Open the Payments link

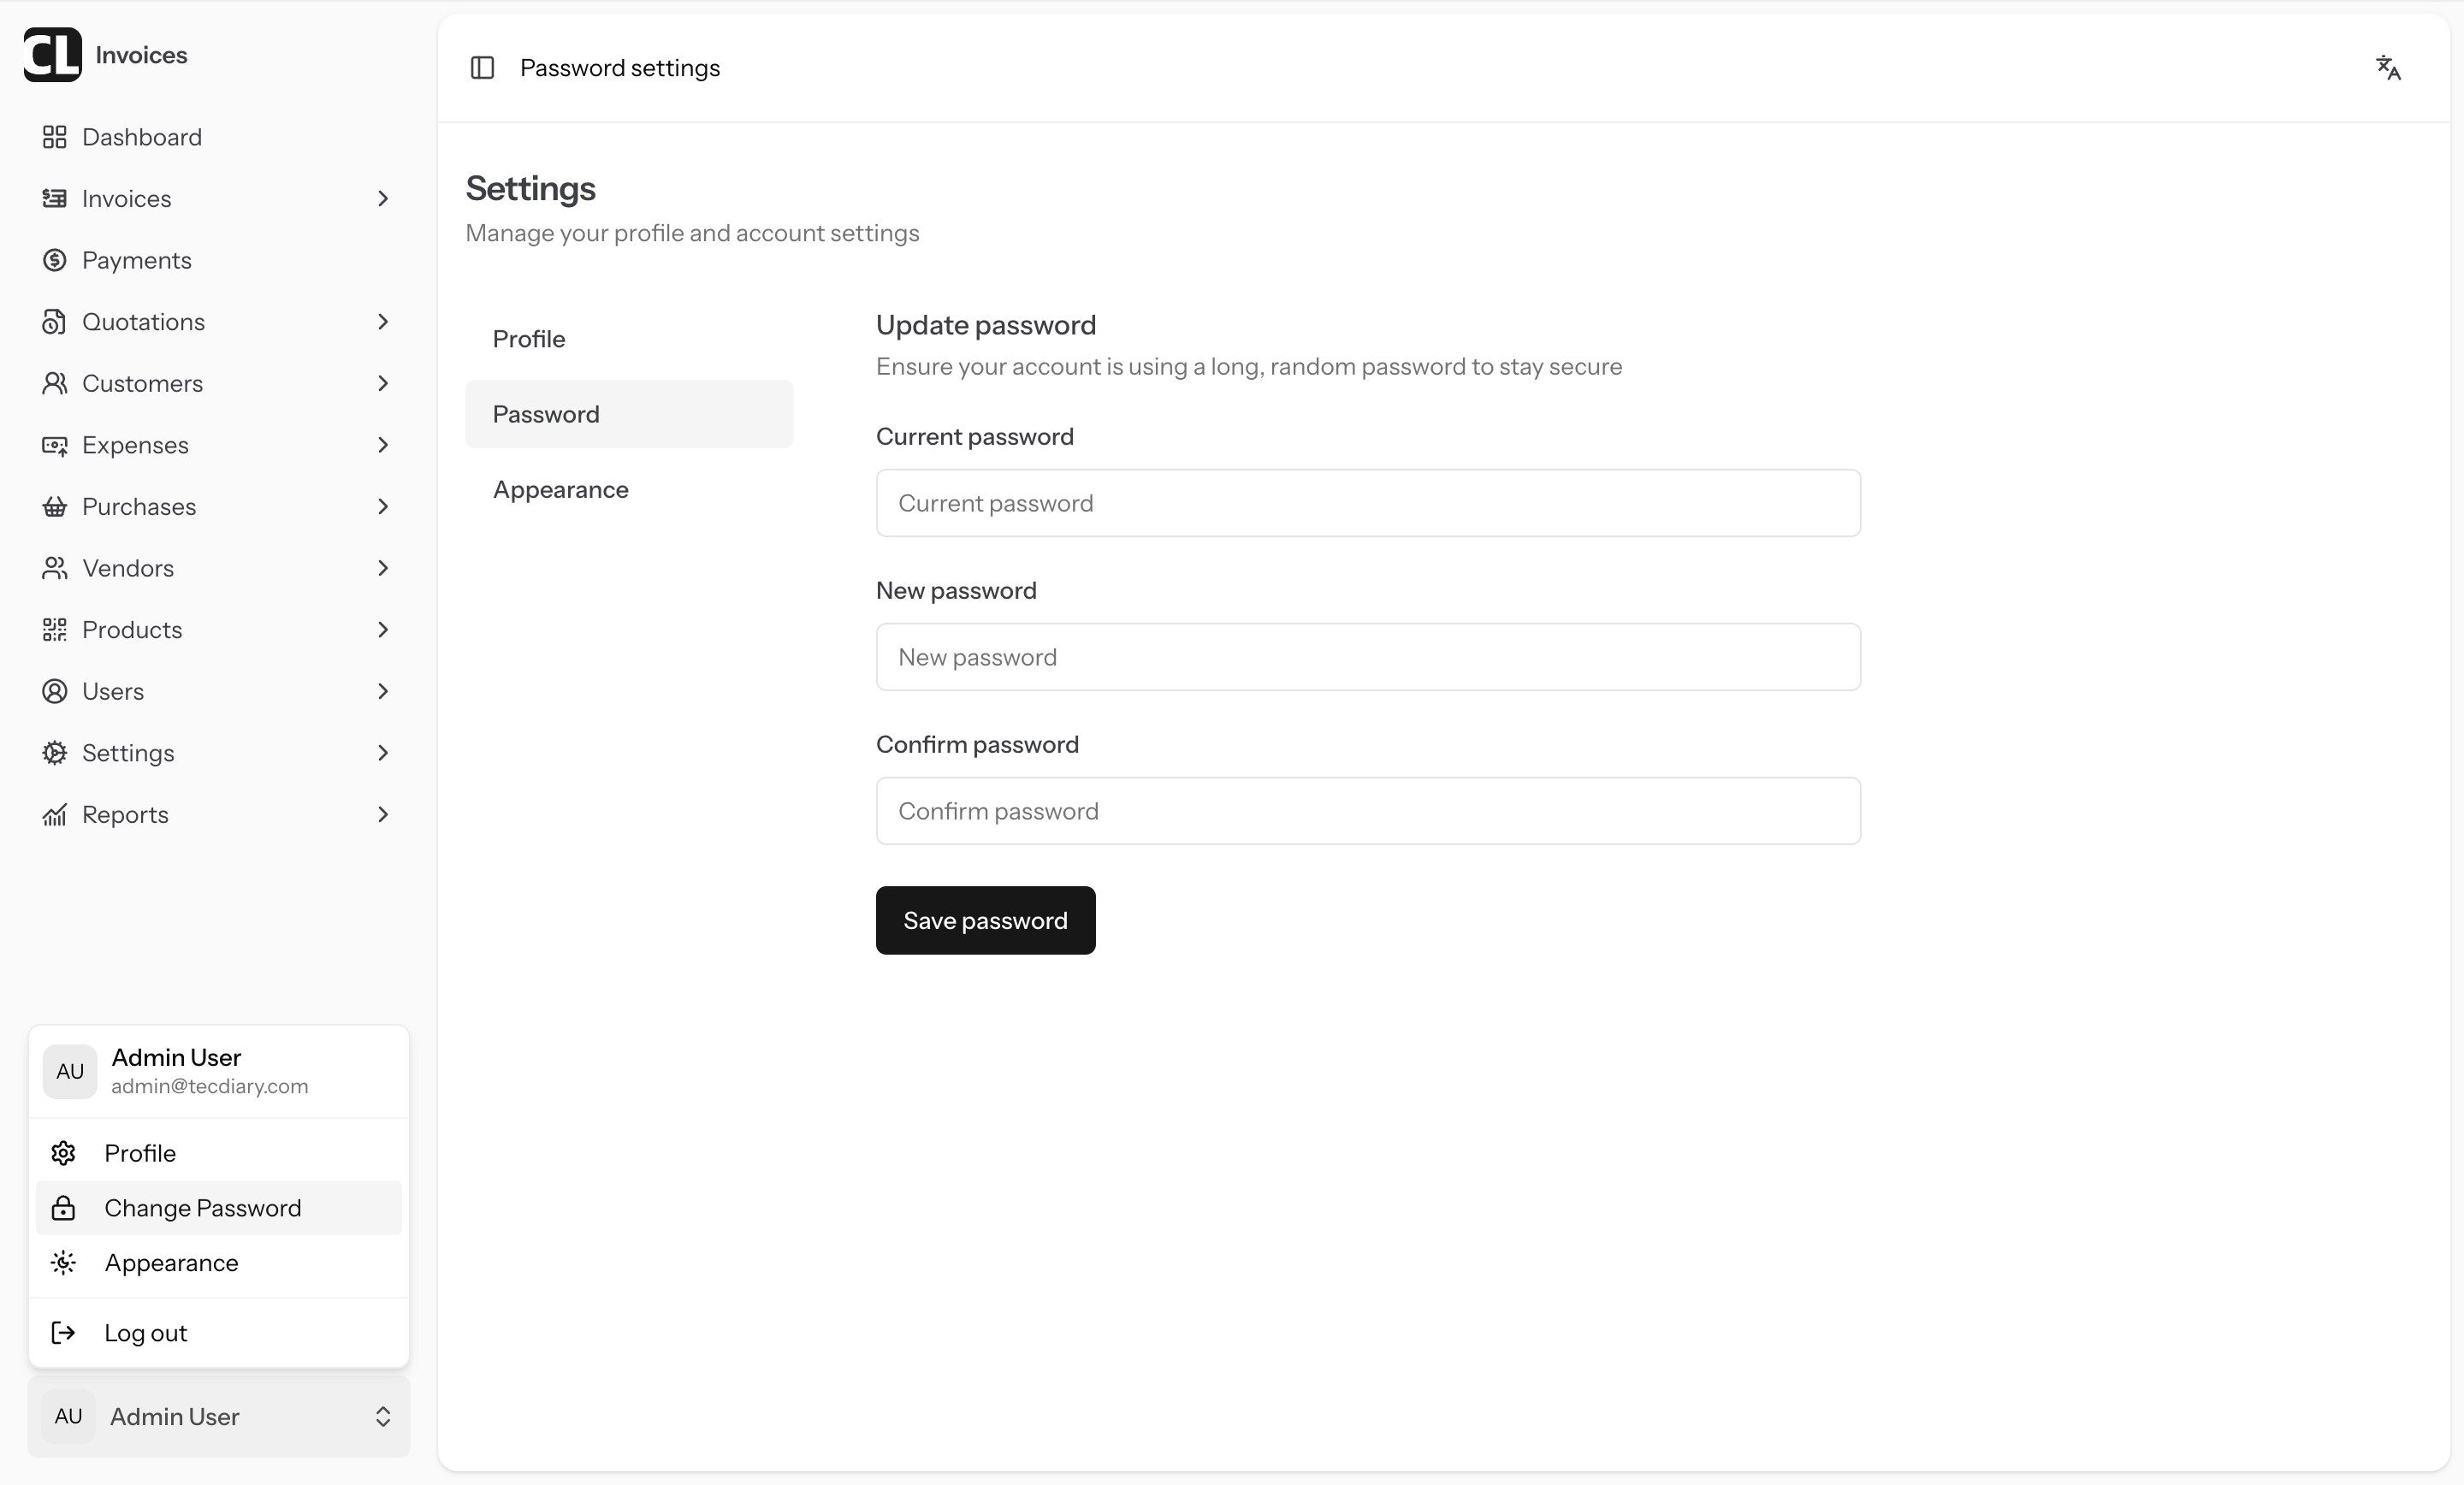[219, 260]
